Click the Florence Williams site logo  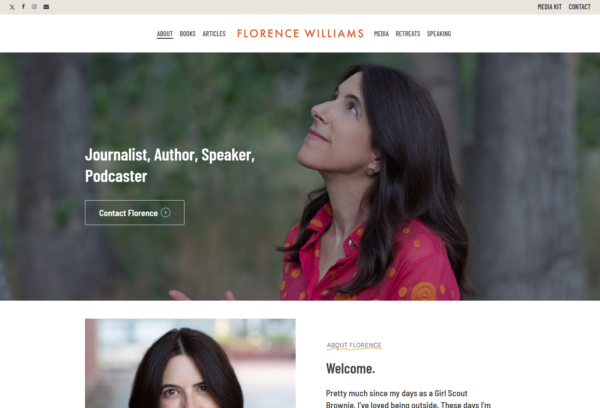pyautogui.click(x=300, y=34)
